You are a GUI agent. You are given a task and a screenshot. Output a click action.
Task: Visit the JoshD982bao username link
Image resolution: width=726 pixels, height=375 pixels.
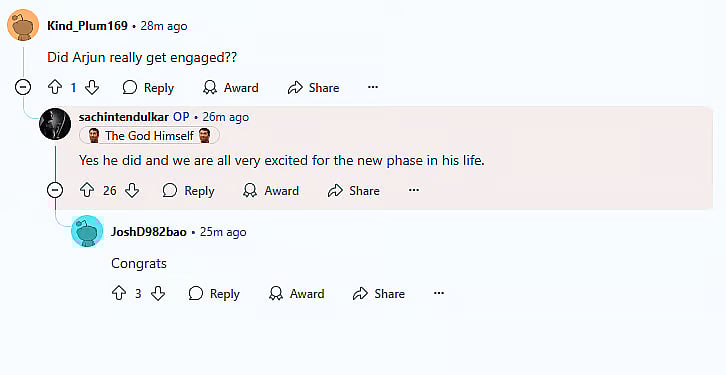point(149,231)
